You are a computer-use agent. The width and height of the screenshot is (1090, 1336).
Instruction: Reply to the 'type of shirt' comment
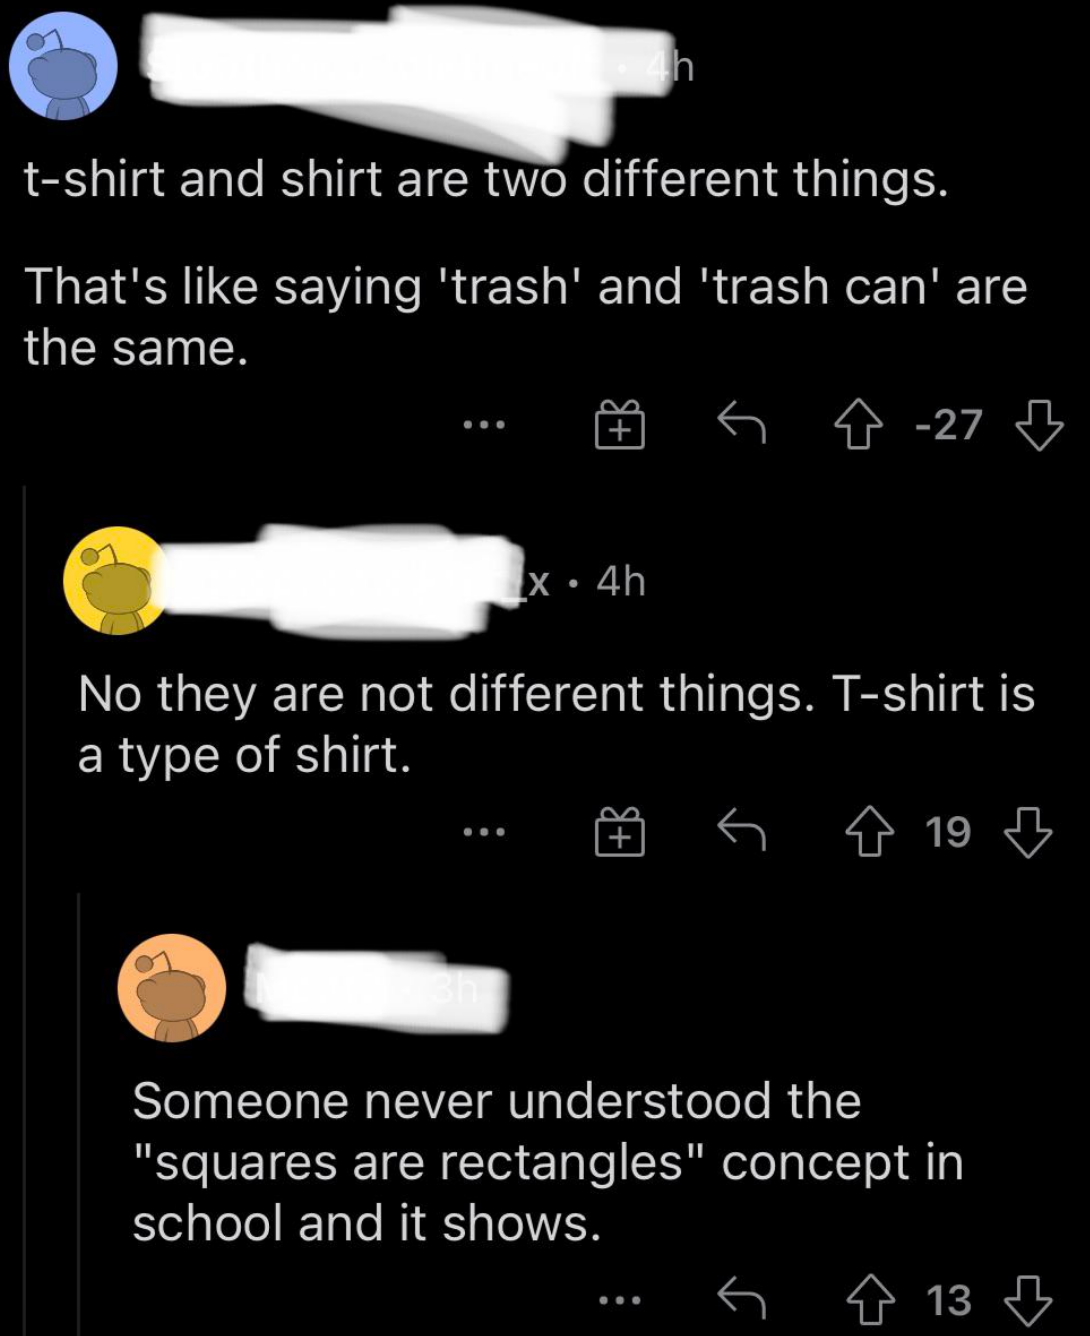coord(742,831)
